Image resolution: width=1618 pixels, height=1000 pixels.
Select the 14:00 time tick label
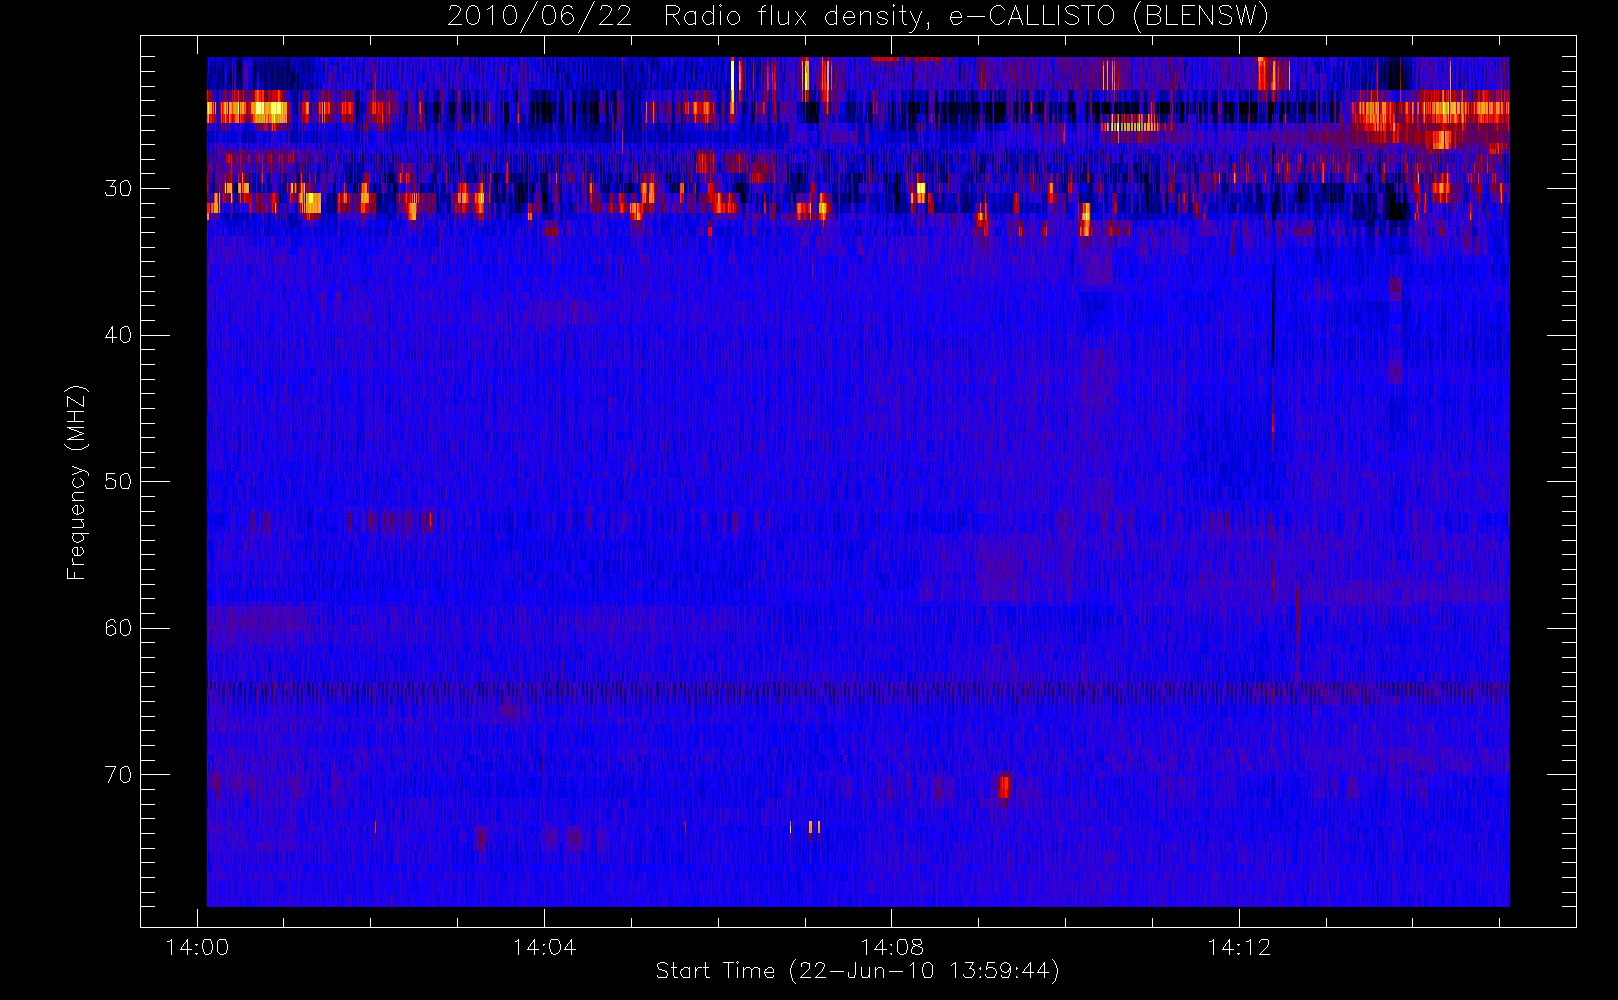click(197, 947)
